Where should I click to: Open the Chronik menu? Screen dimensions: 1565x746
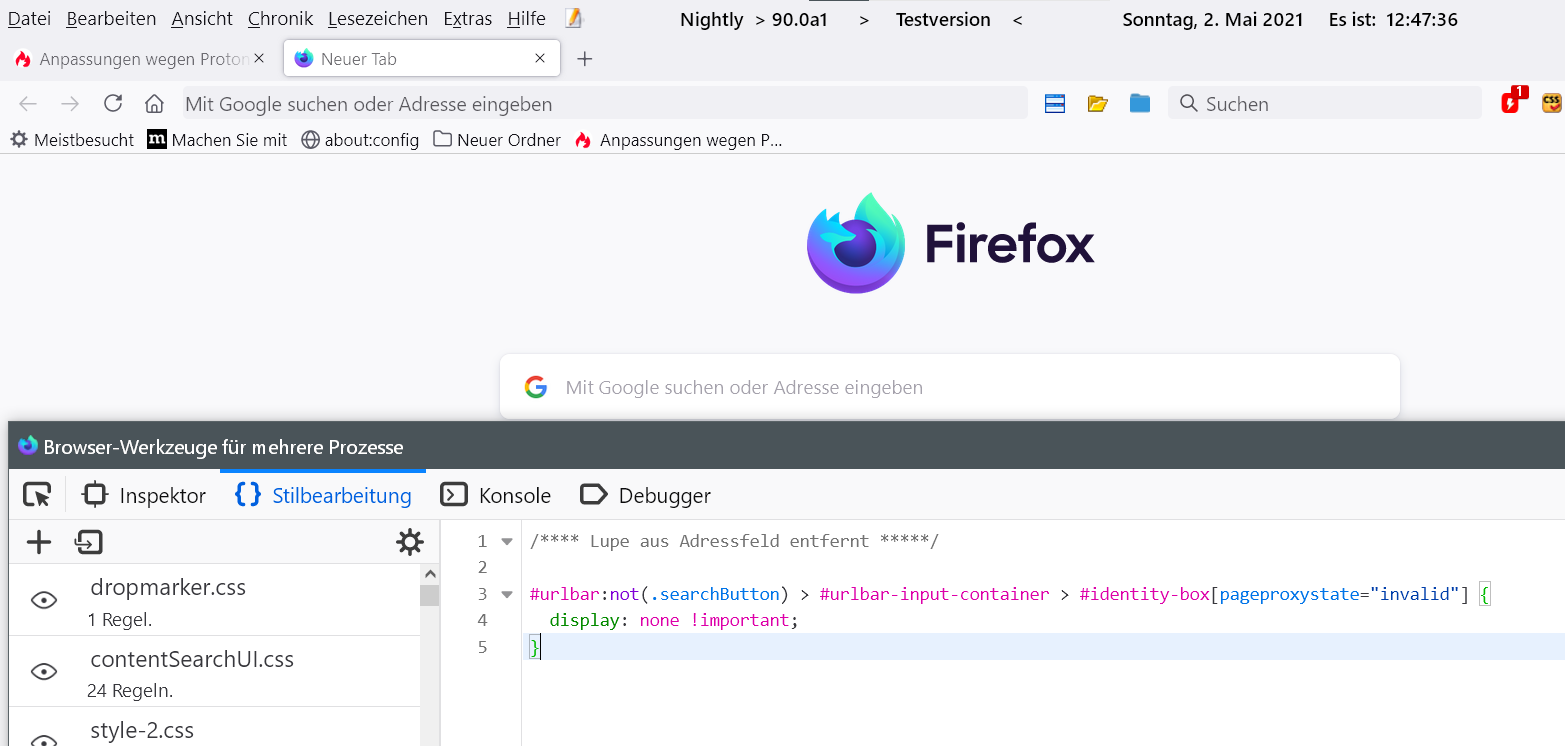coord(280,19)
